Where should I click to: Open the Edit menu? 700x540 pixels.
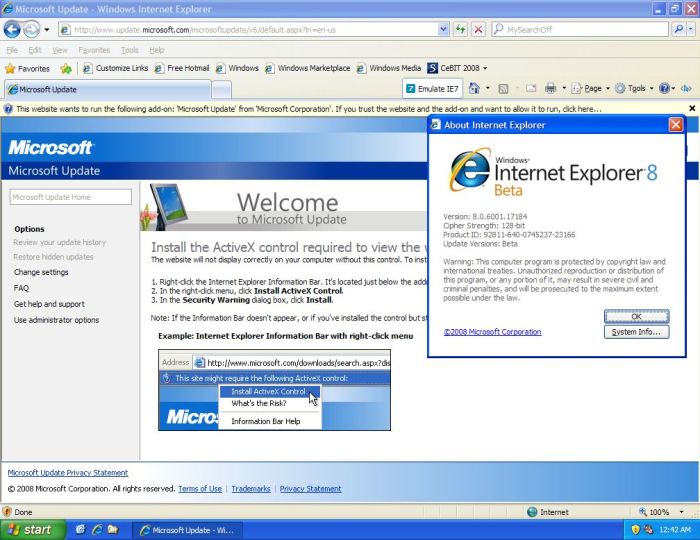[35, 50]
